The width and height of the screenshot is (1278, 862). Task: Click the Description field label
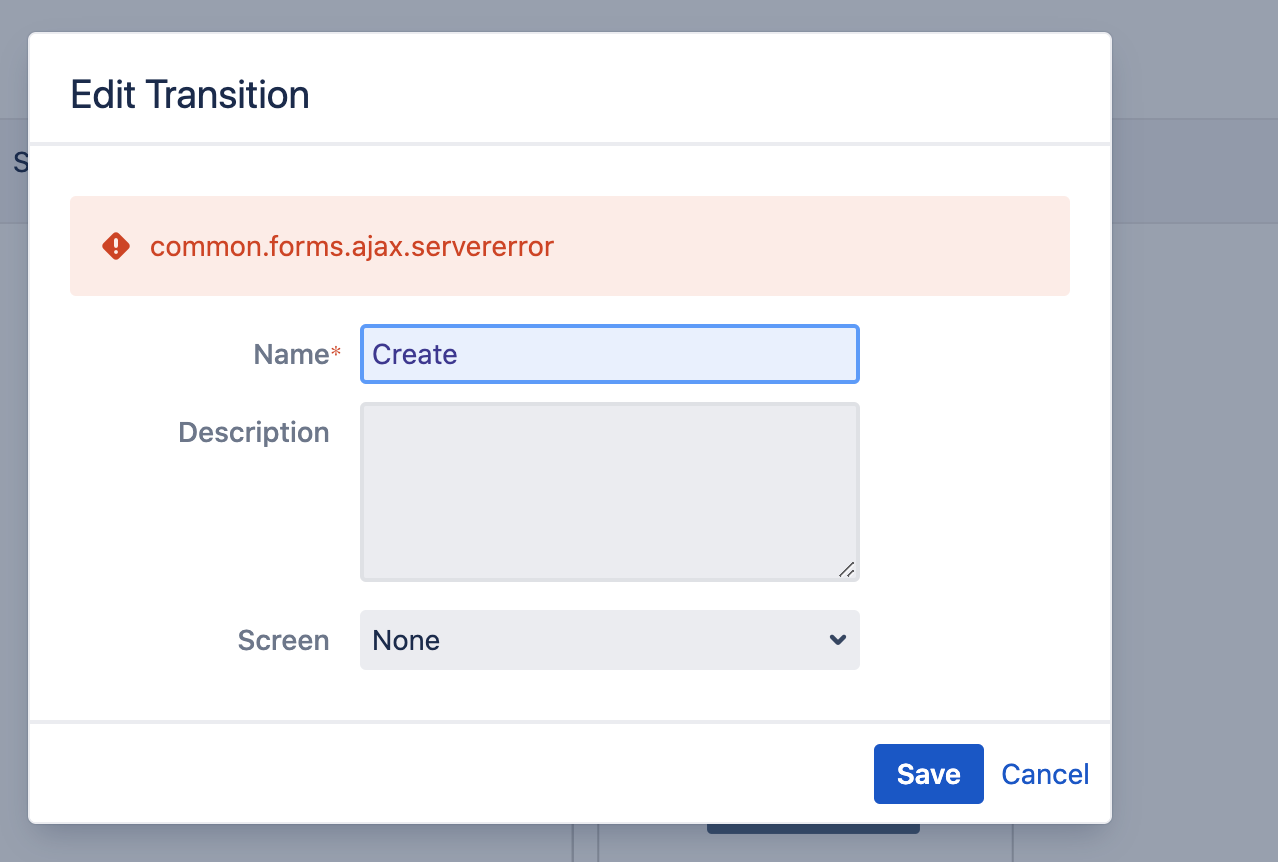pyautogui.click(x=253, y=432)
